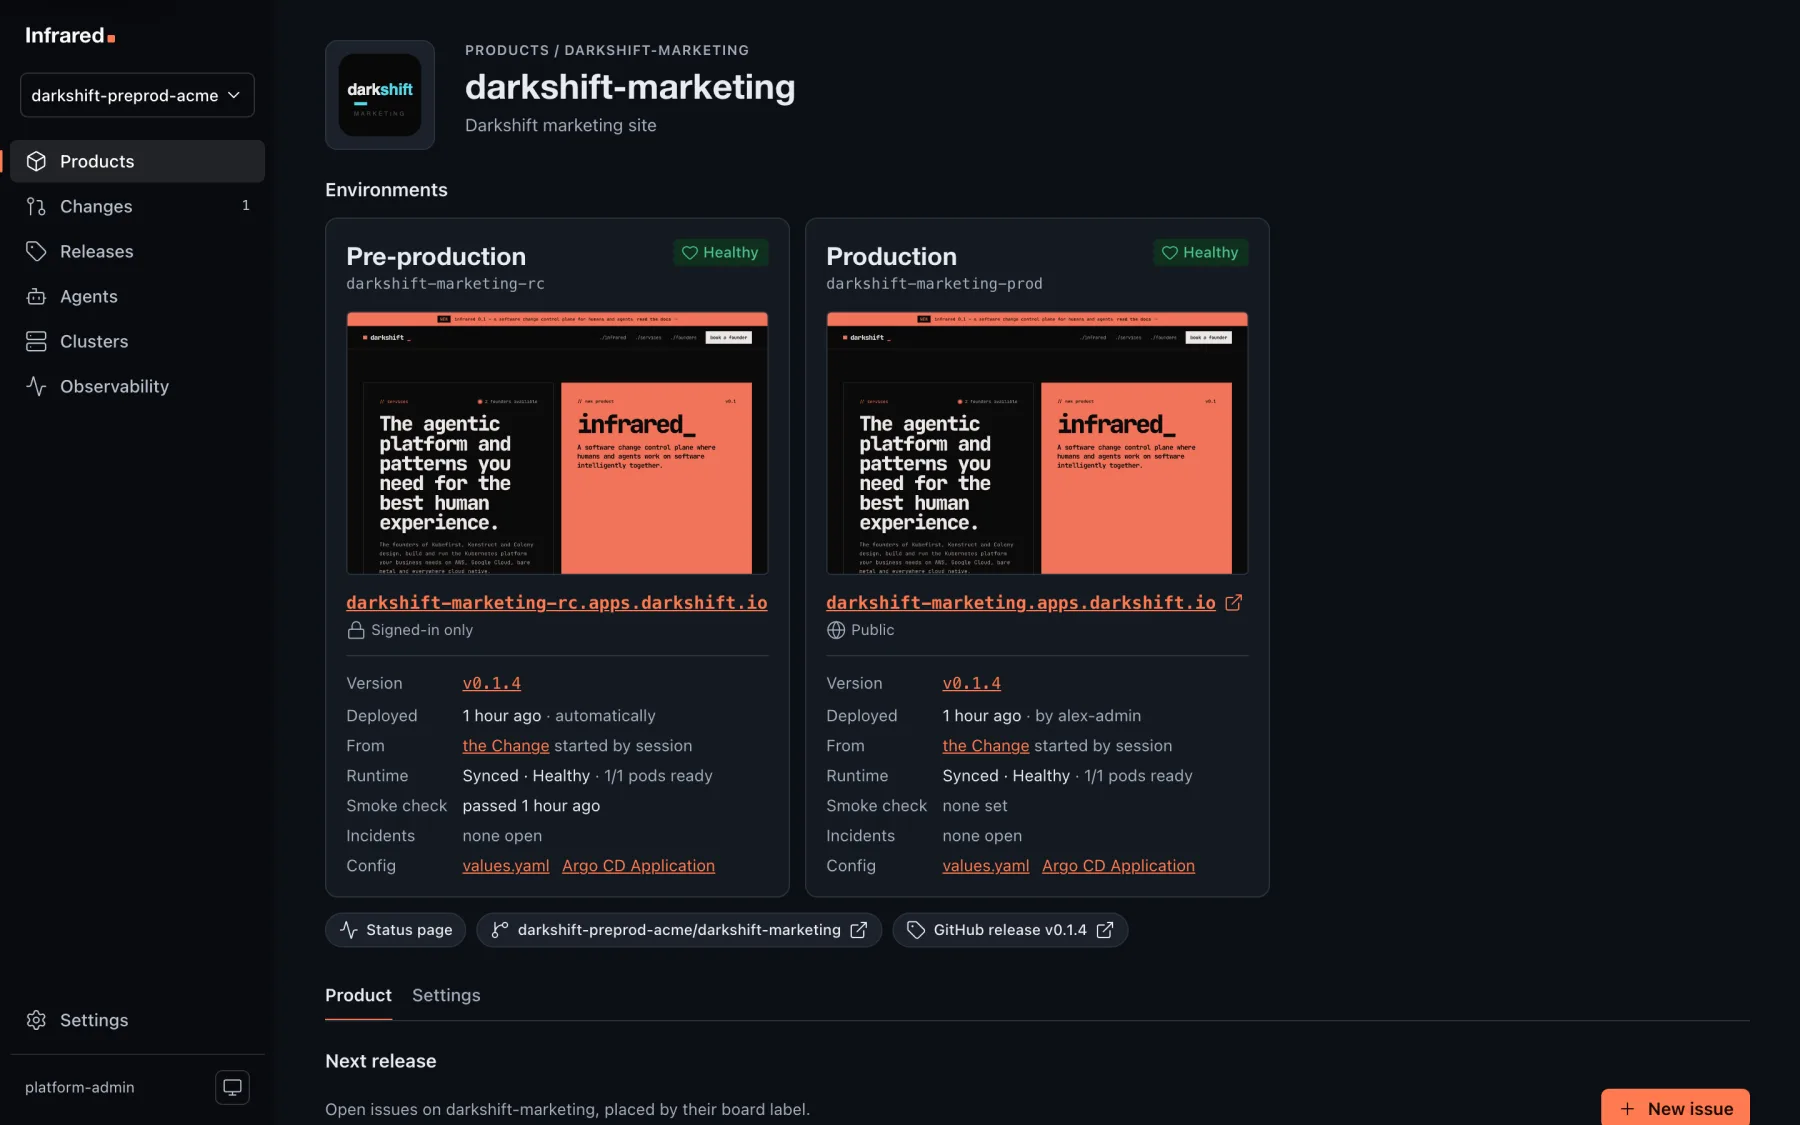
Task: Click the Next release heading
Action: coord(380,1061)
